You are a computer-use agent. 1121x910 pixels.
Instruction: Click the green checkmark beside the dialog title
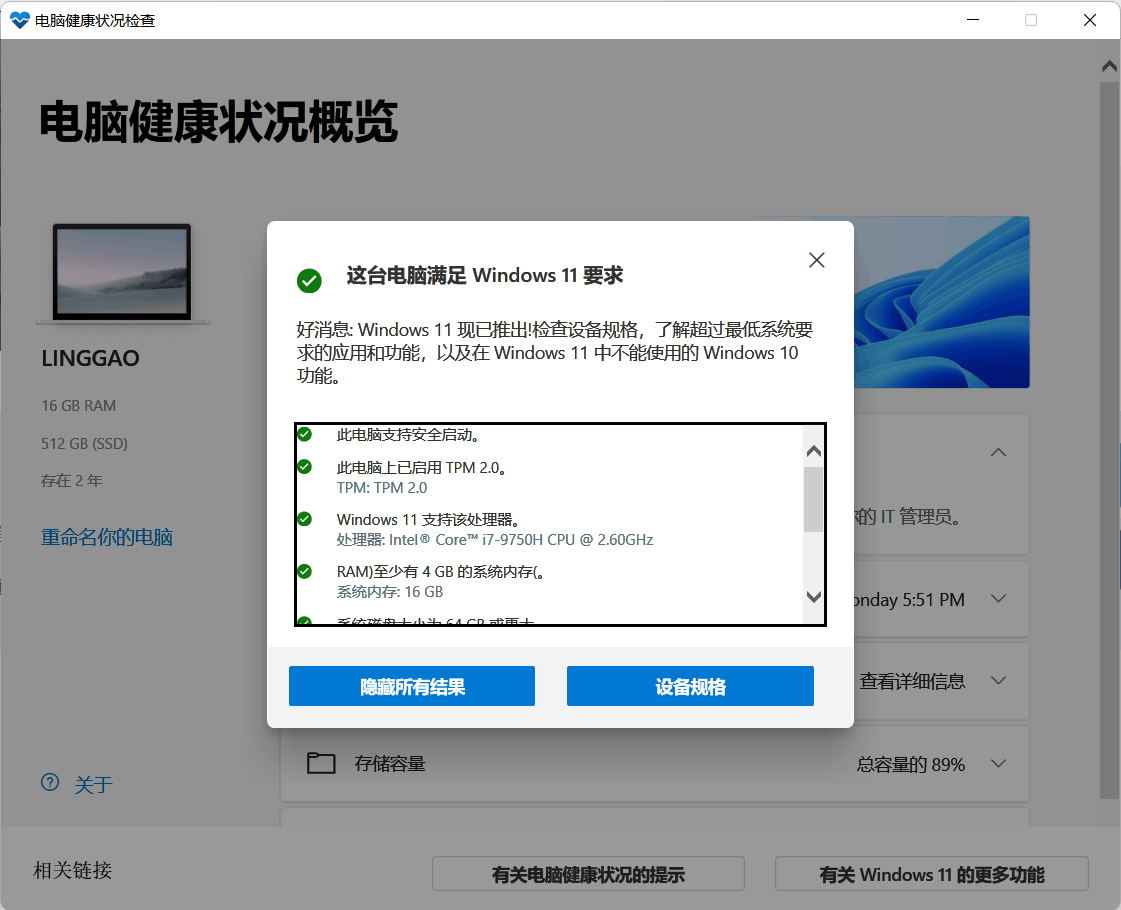pos(309,280)
